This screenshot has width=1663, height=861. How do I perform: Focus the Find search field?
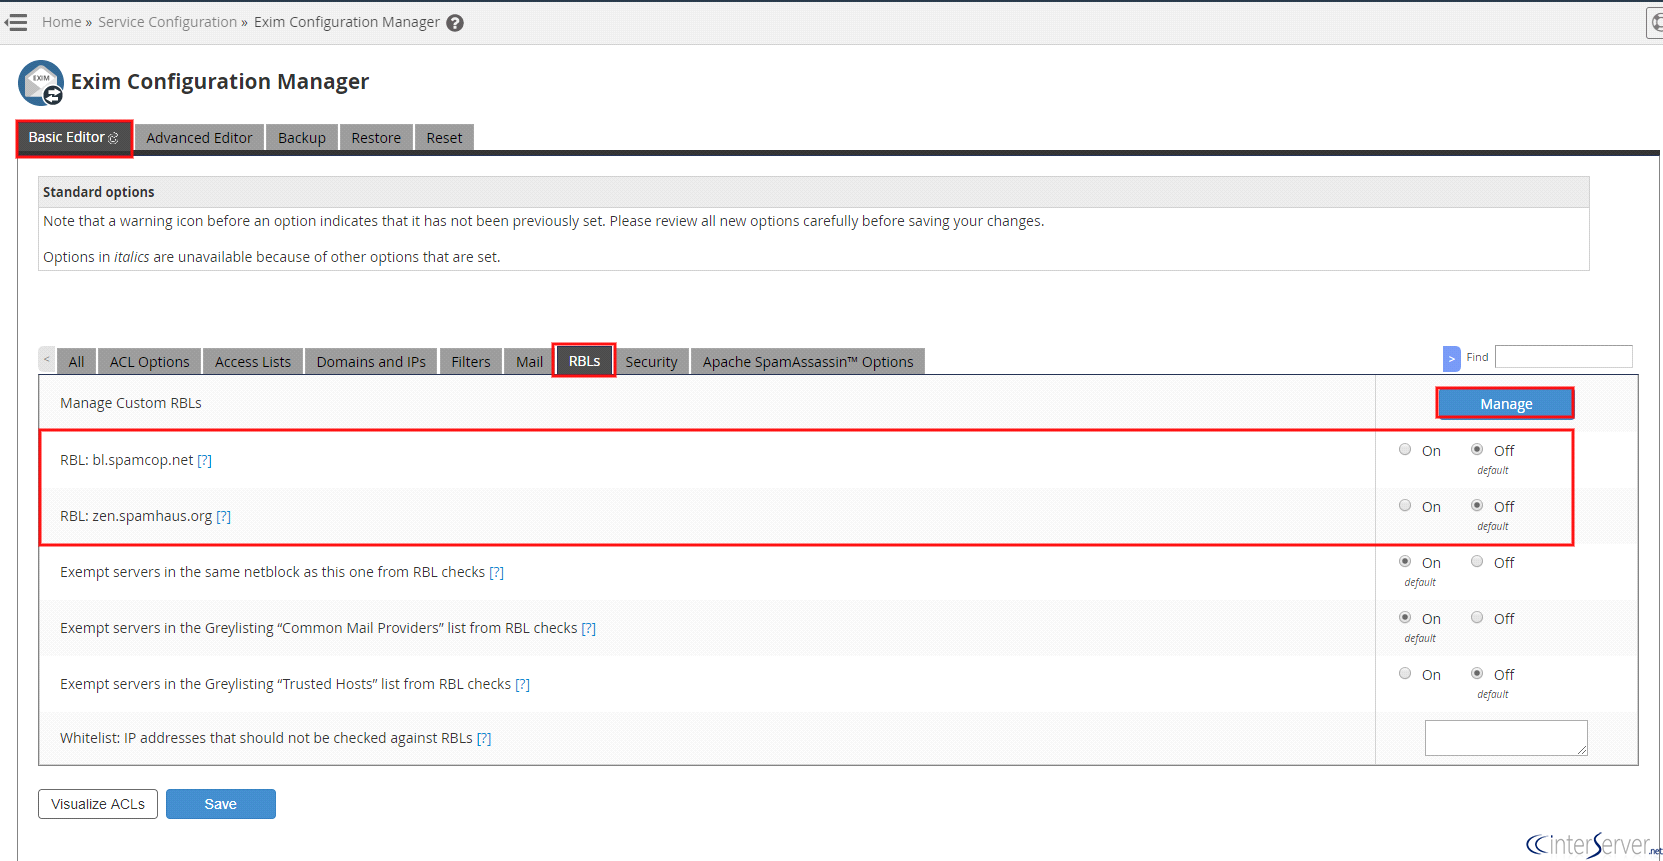tap(1564, 357)
